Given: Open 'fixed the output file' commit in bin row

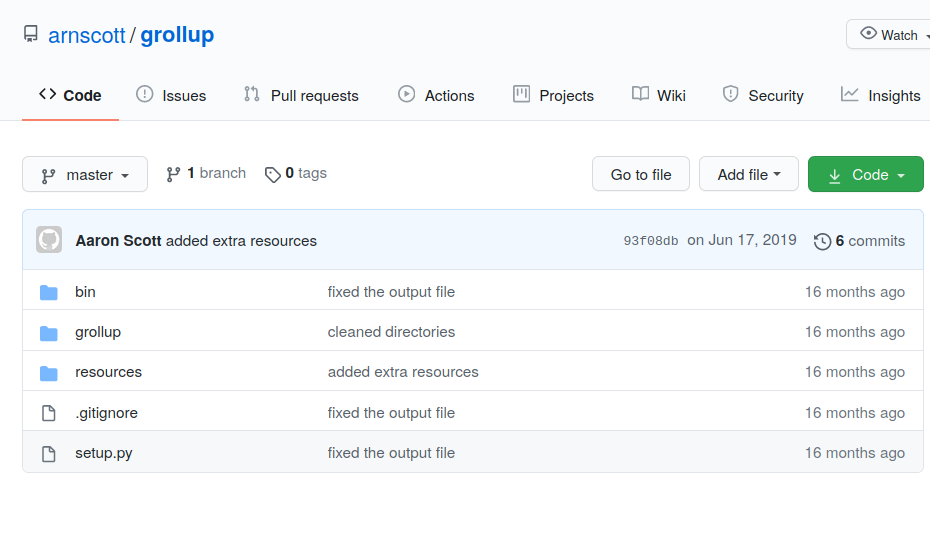Looking at the screenshot, I should (391, 292).
